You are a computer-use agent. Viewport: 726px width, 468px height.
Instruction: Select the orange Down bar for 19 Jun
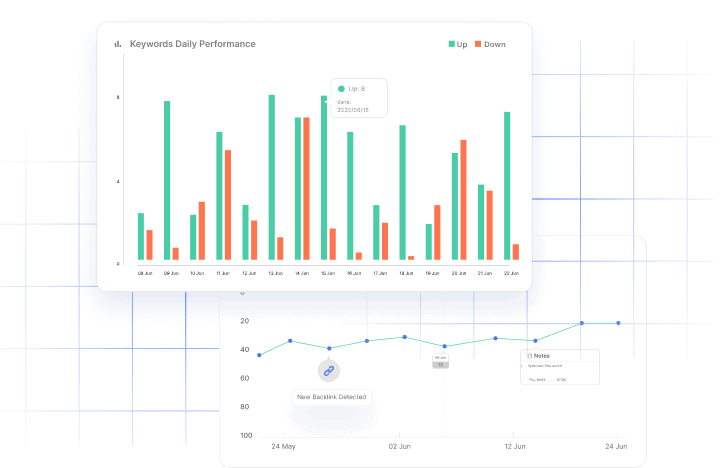(x=437, y=232)
